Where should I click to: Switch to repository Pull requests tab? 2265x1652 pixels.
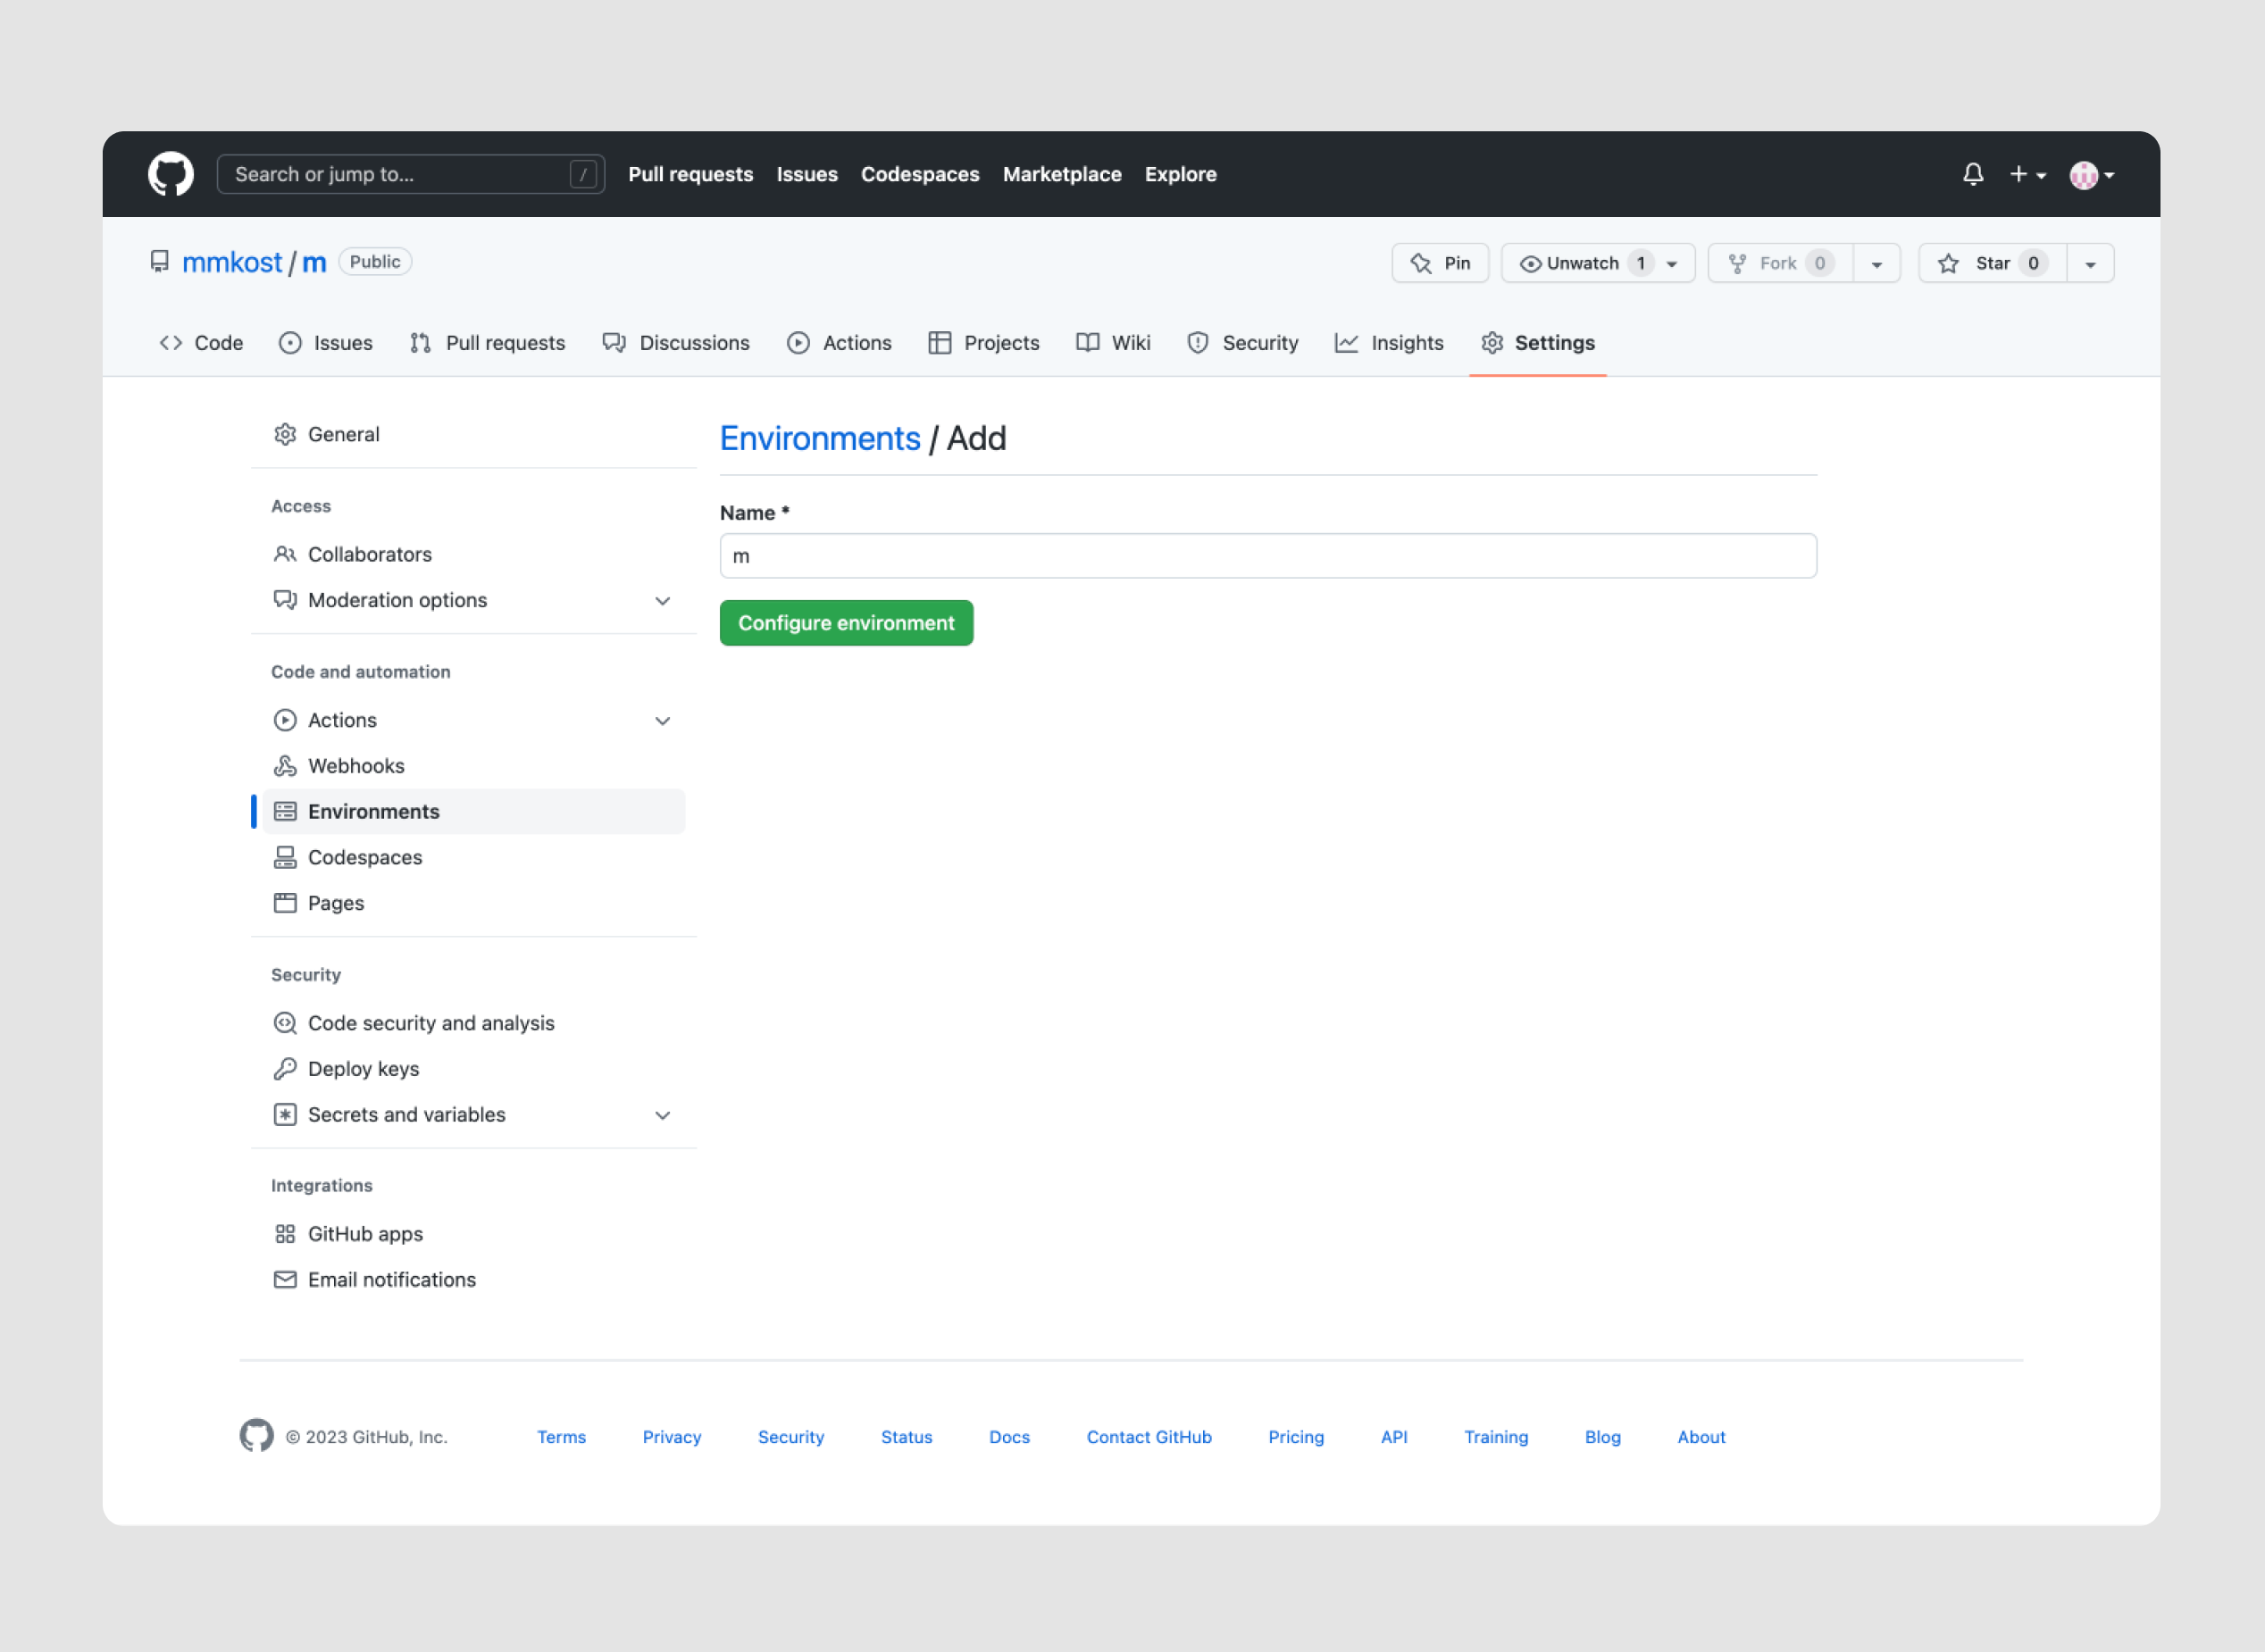(487, 343)
